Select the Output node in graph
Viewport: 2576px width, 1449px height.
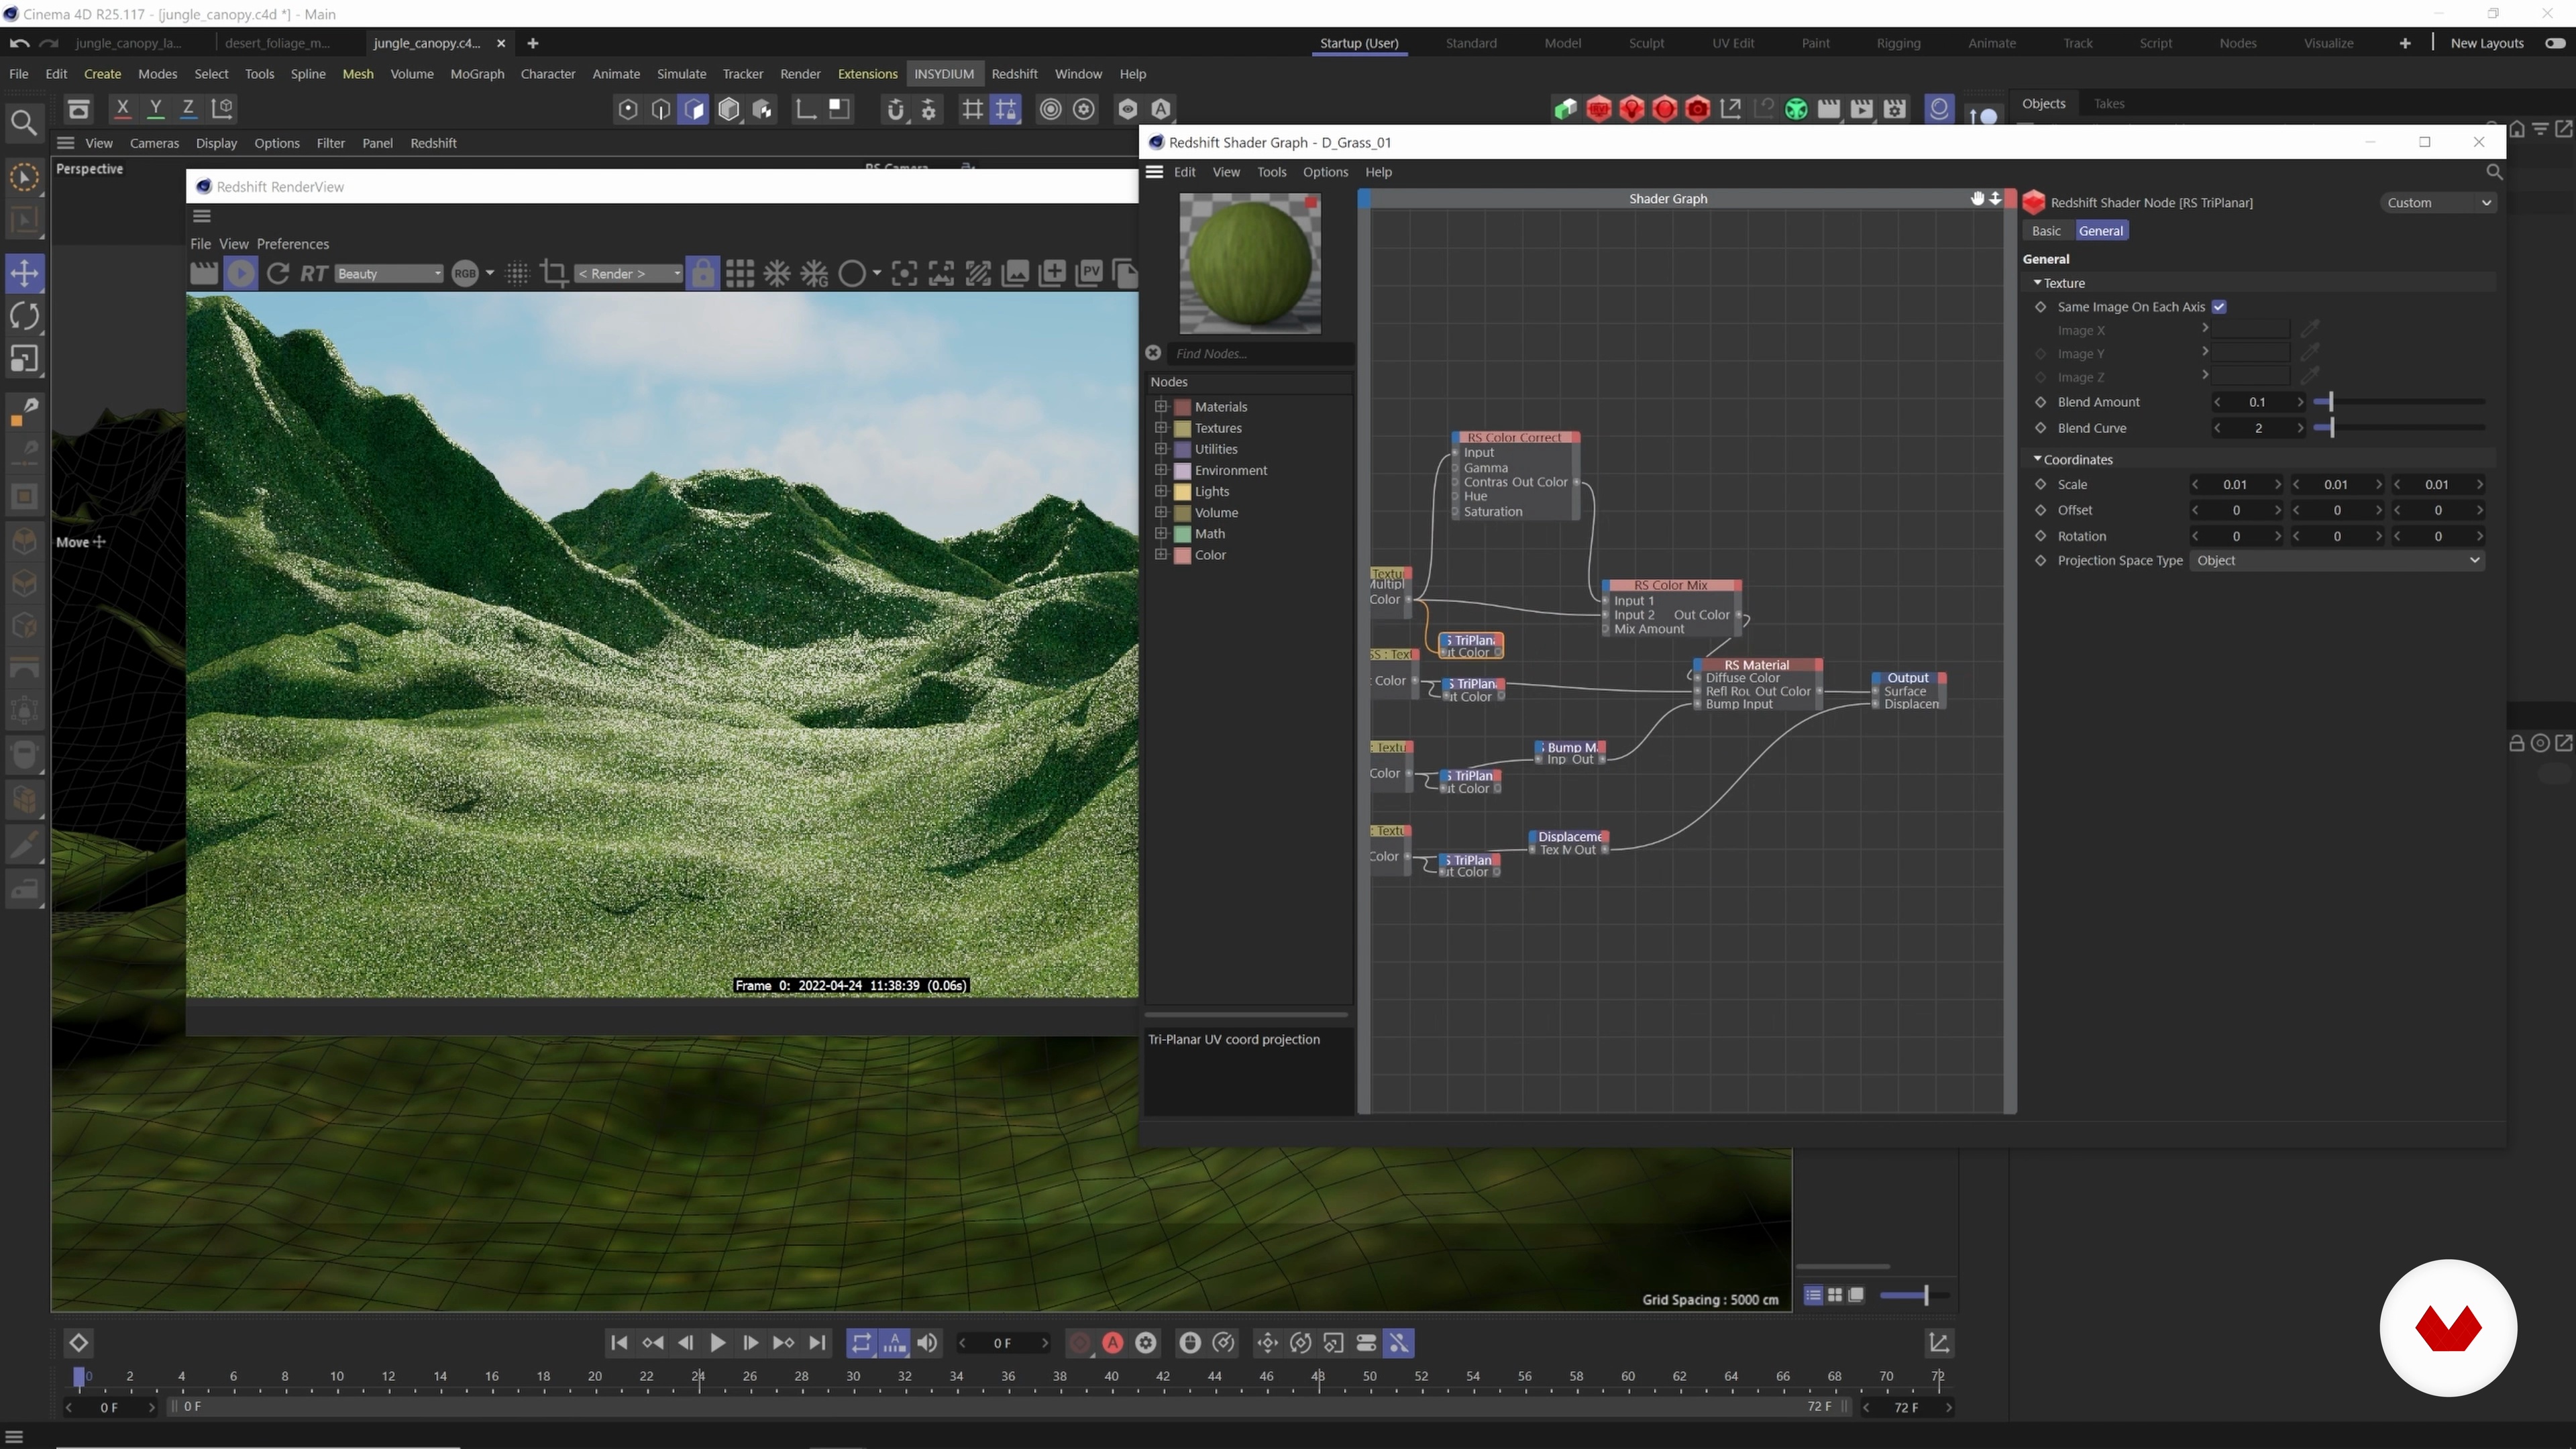1907,677
